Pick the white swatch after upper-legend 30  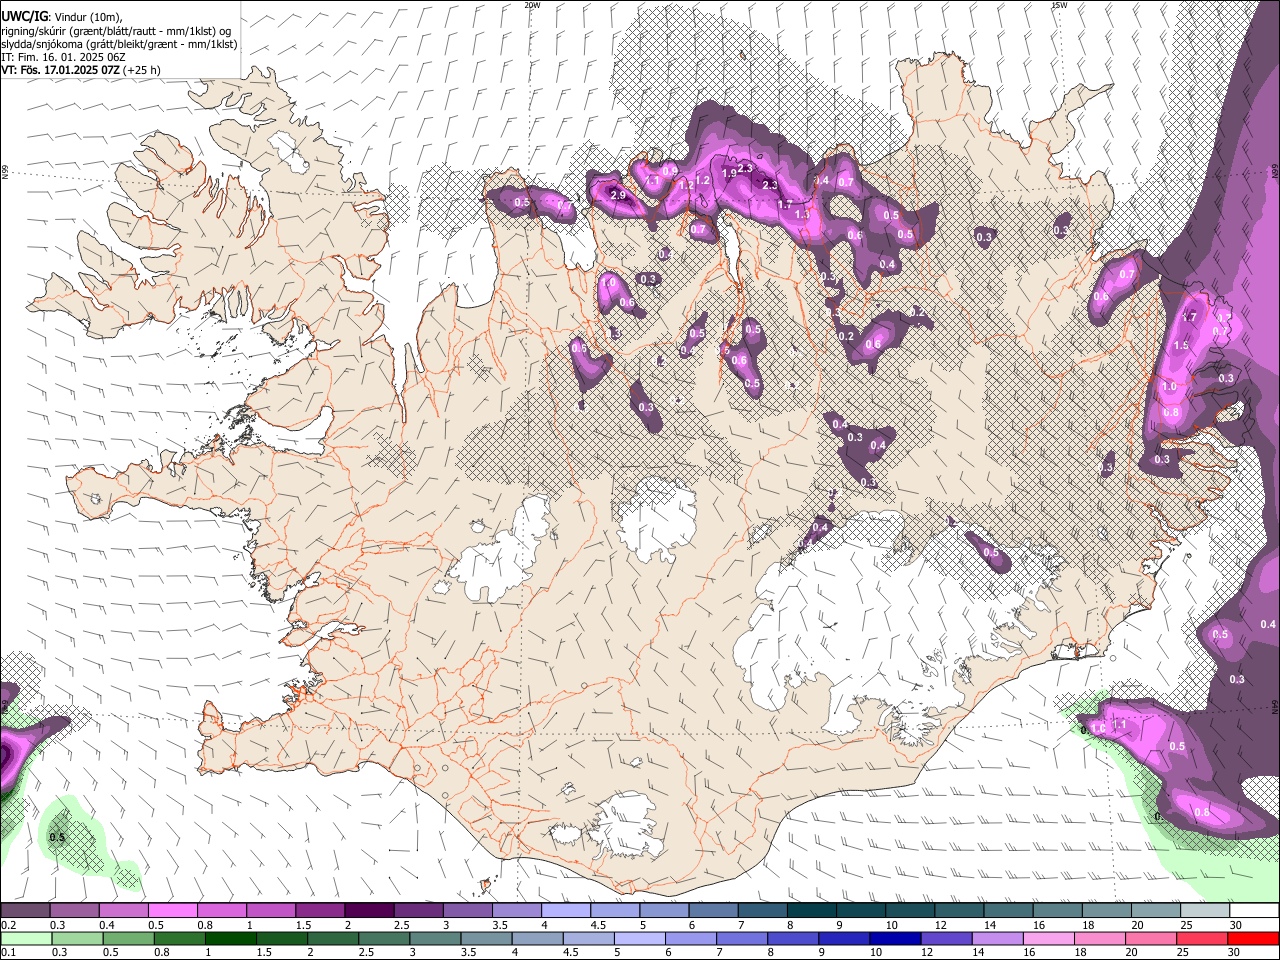(x=1255, y=911)
